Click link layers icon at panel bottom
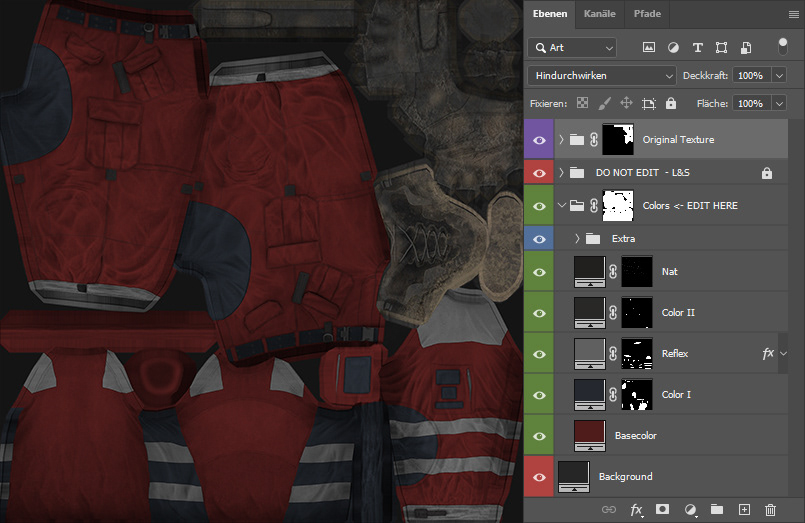The image size is (805, 523). [x=609, y=509]
